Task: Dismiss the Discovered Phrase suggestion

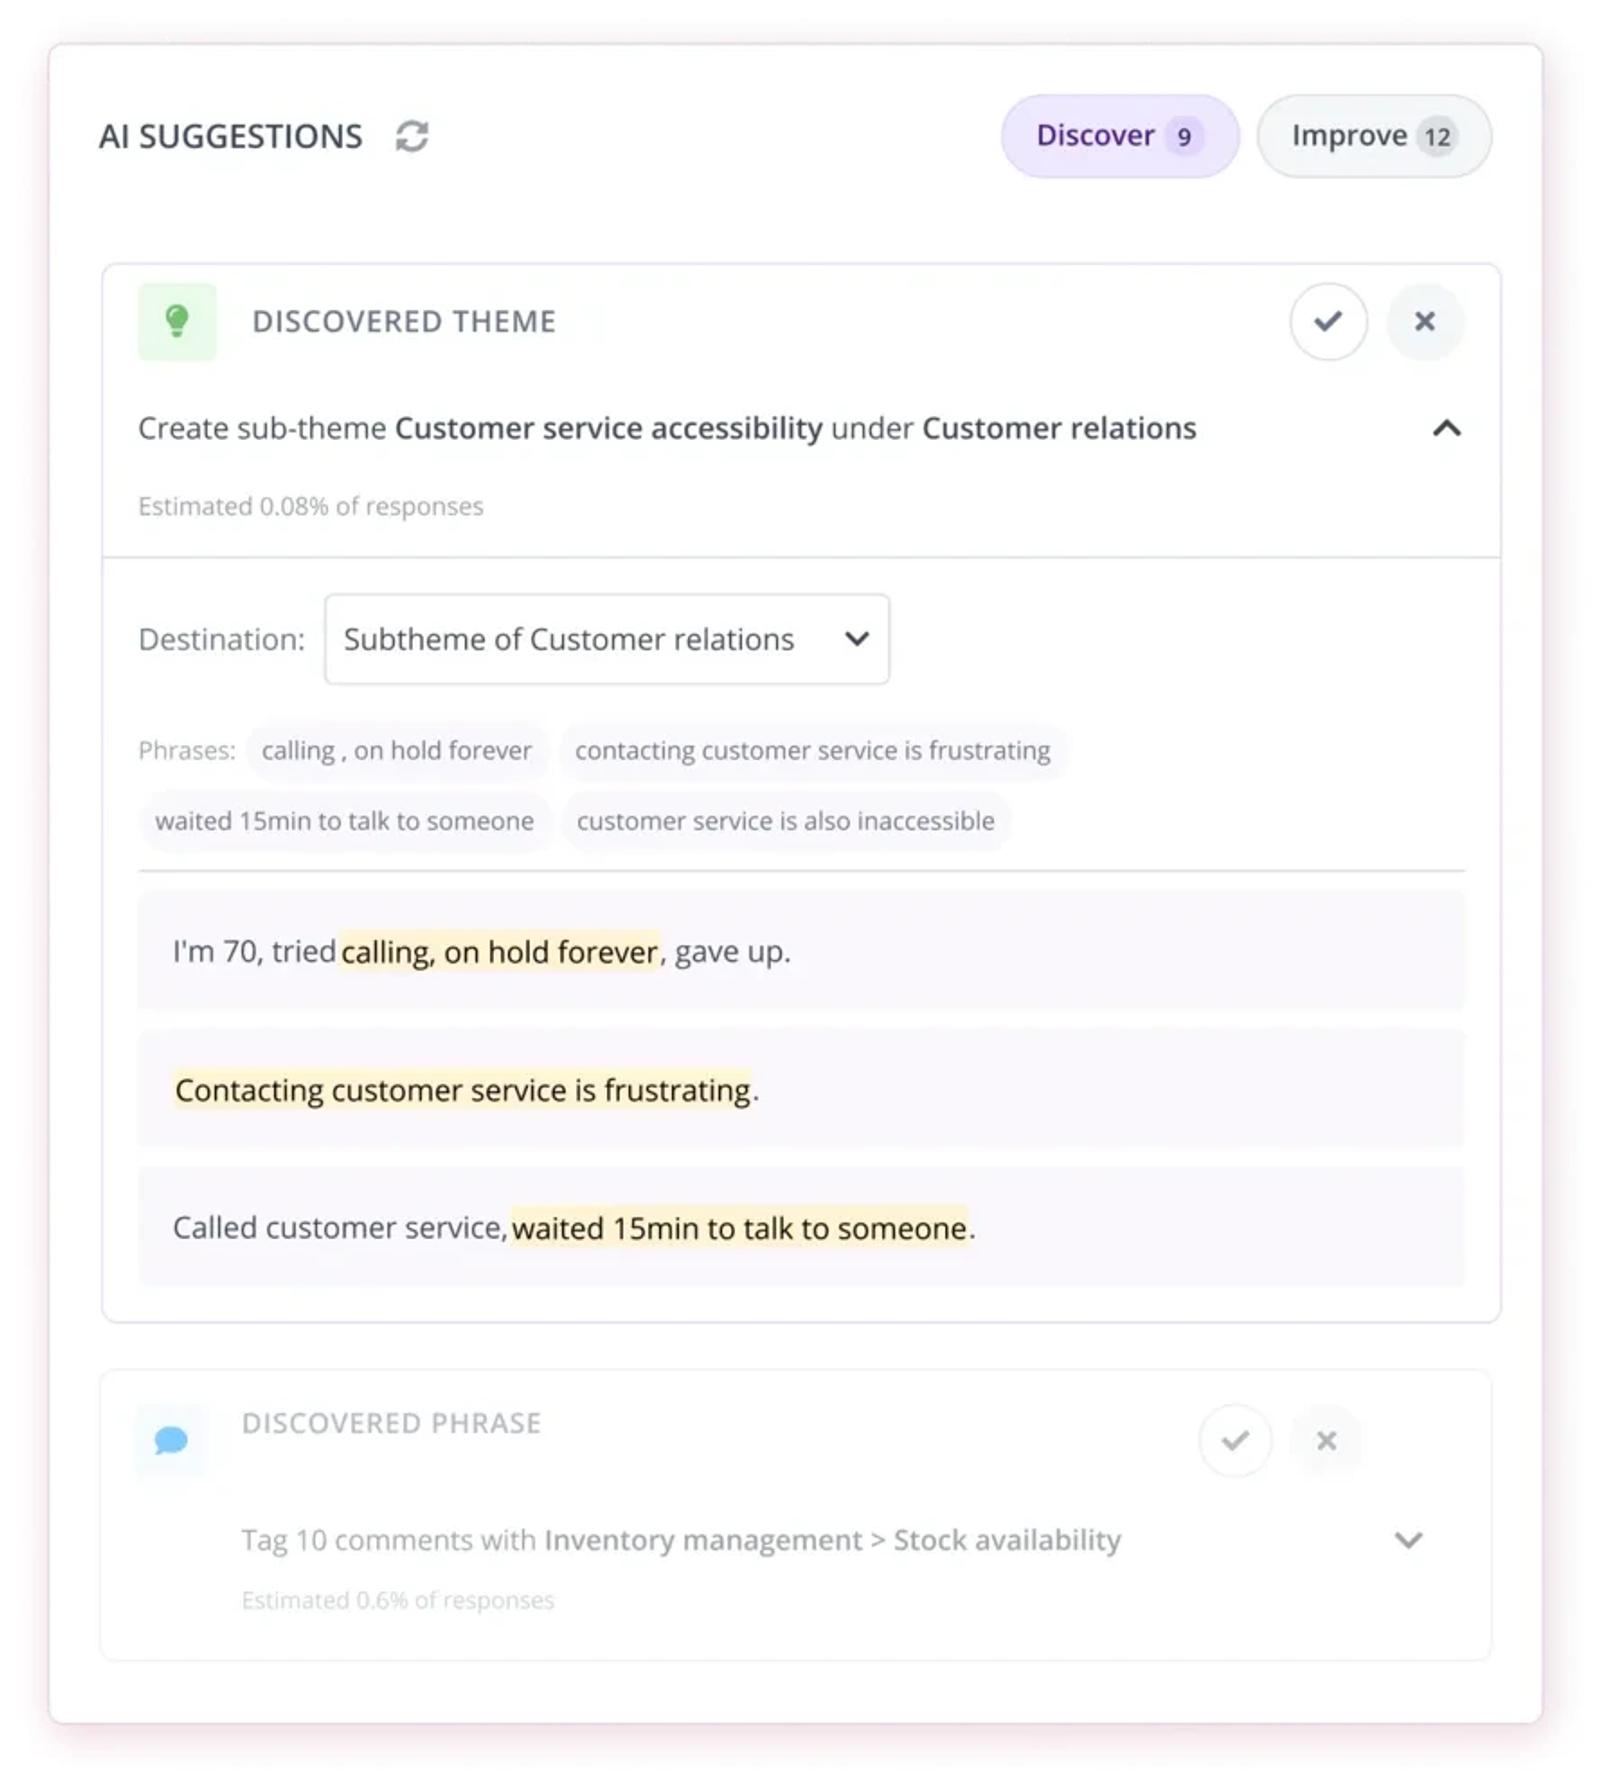Action: coord(1326,1440)
